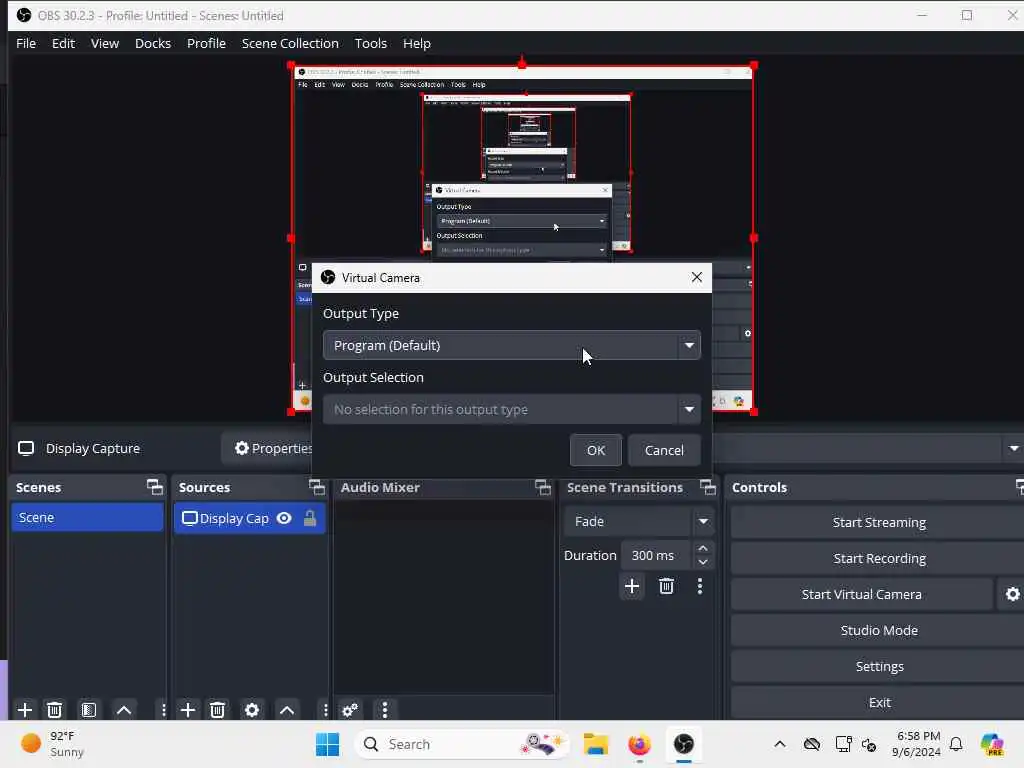Add a scene transition with plus icon

(x=632, y=586)
